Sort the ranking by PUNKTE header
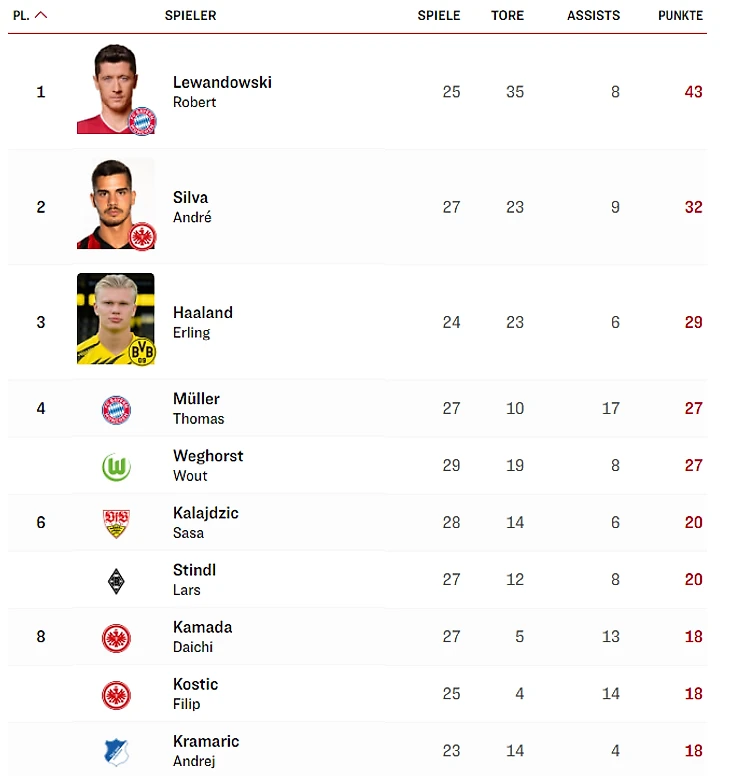 680,16
